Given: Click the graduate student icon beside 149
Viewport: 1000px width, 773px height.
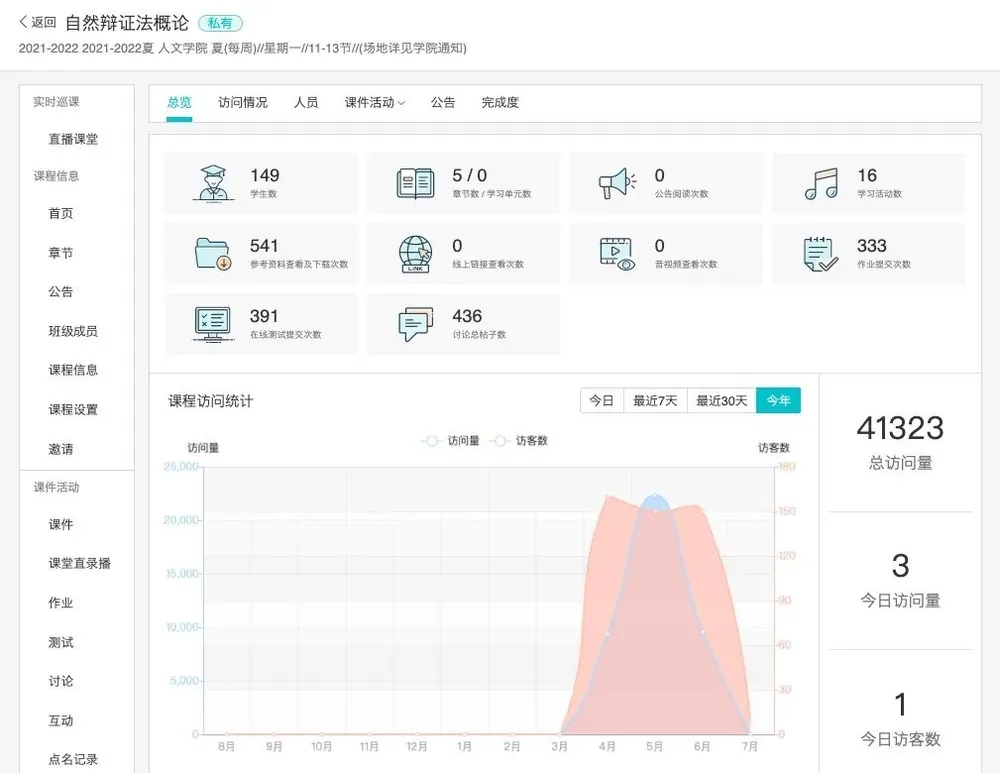Looking at the screenshot, I should coord(213,183).
